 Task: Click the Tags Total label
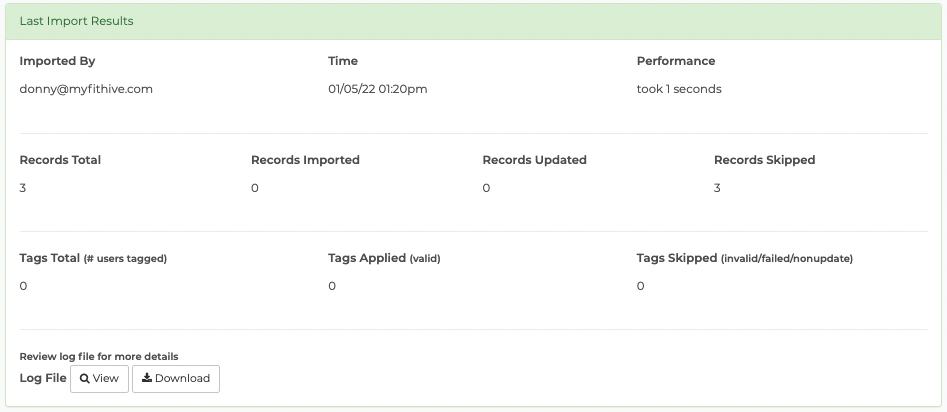pos(93,258)
